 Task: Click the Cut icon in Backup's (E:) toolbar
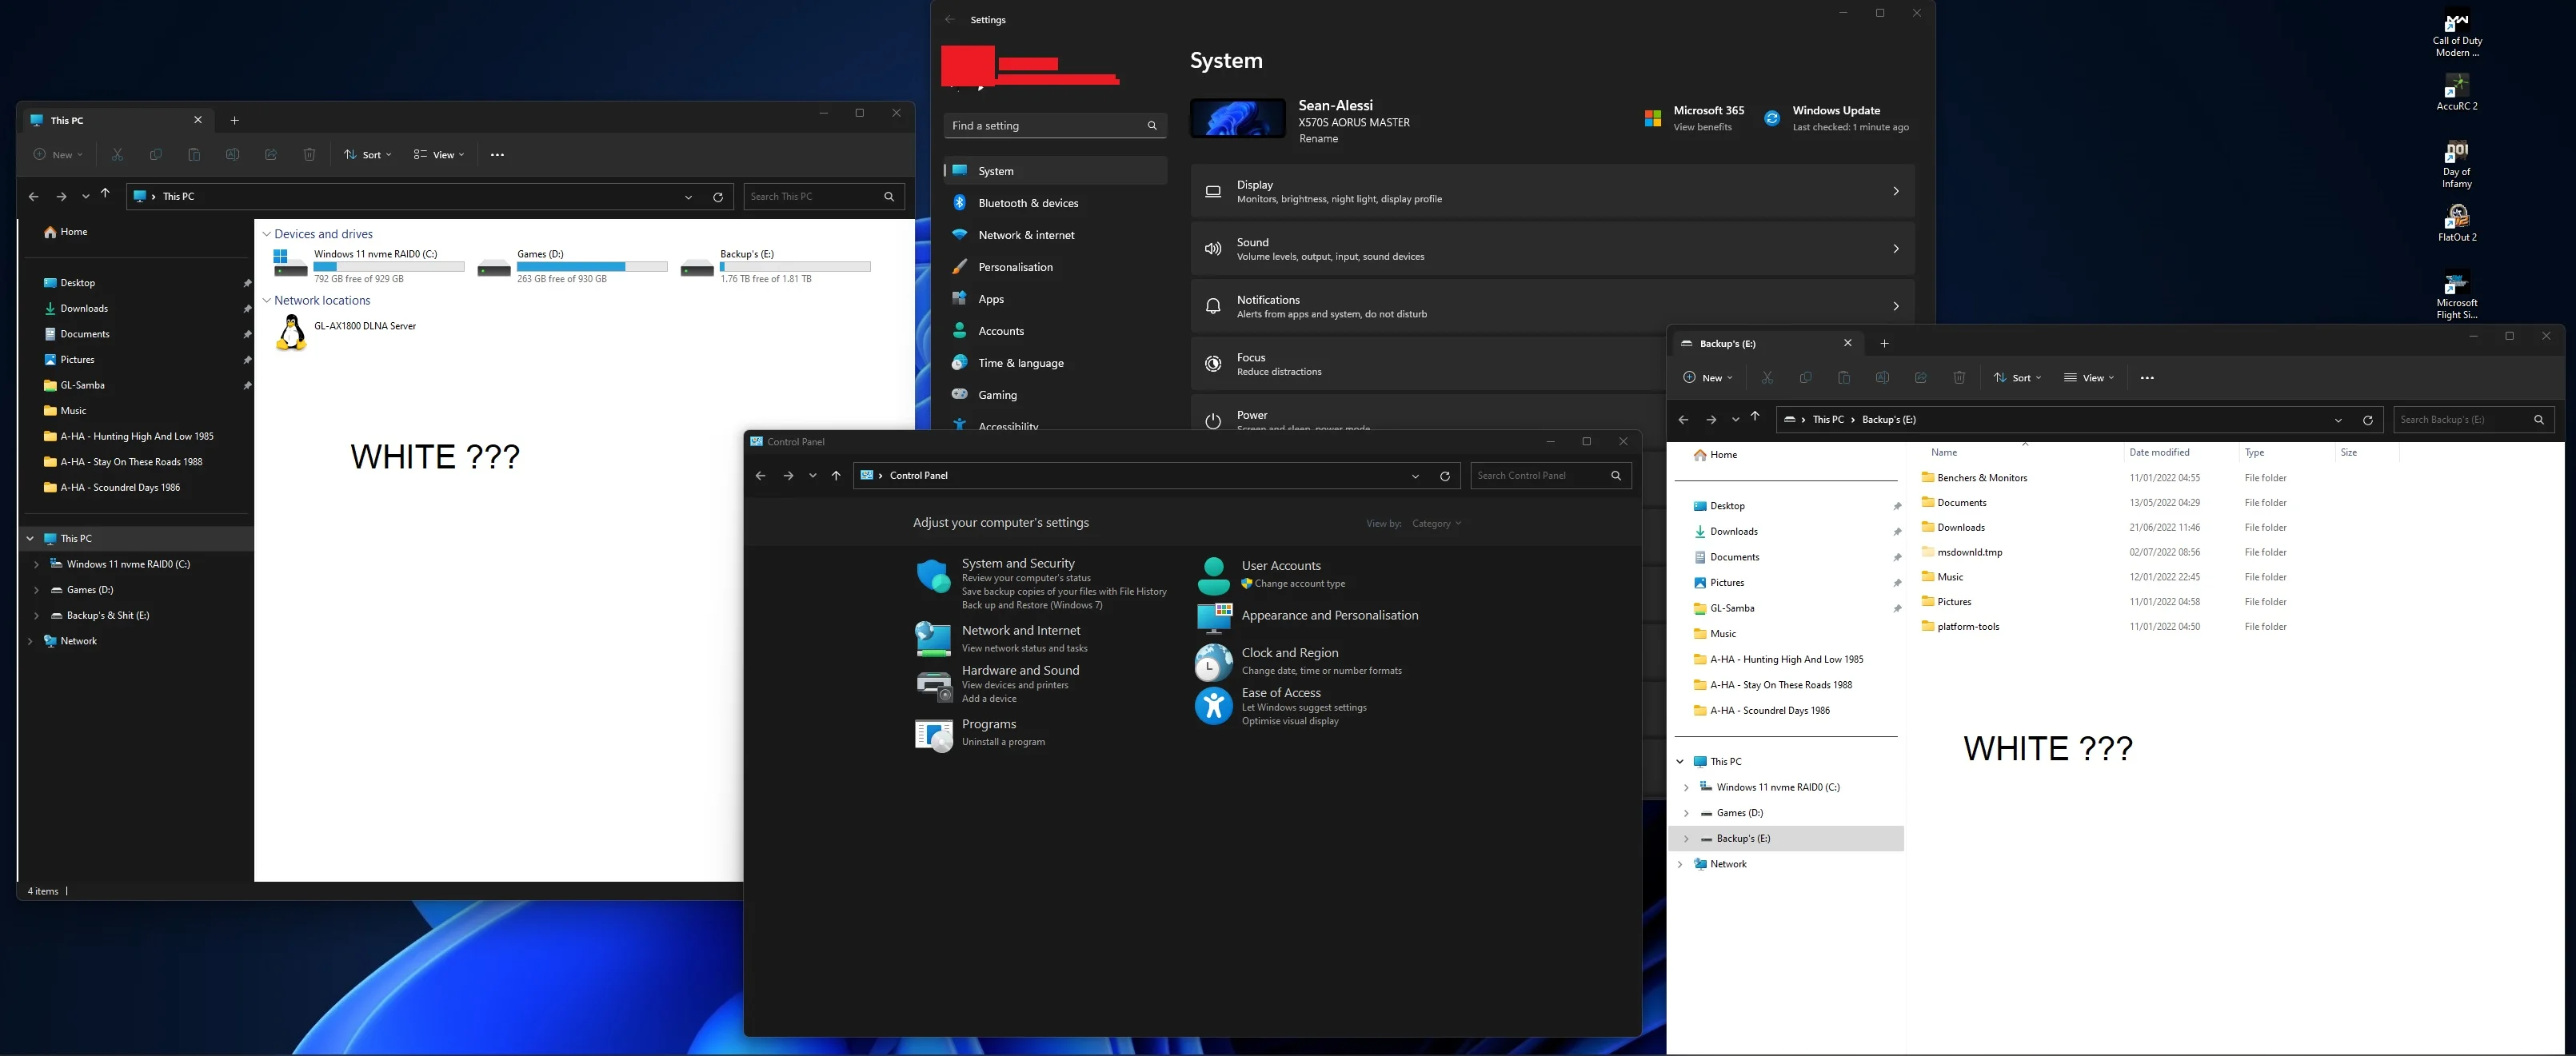(1767, 378)
